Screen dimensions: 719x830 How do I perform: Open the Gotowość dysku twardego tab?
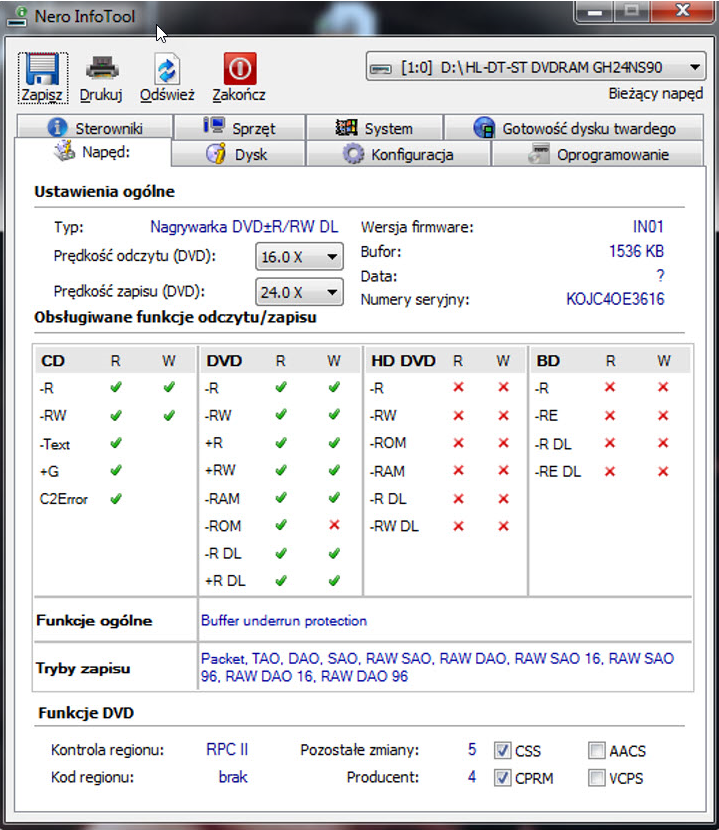point(574,128)
